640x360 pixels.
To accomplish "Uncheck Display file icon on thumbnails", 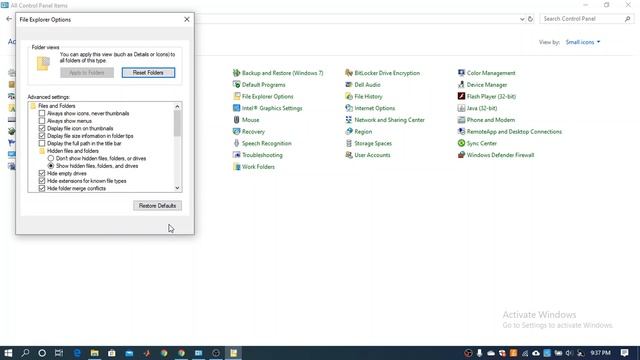I will (42, 129).
